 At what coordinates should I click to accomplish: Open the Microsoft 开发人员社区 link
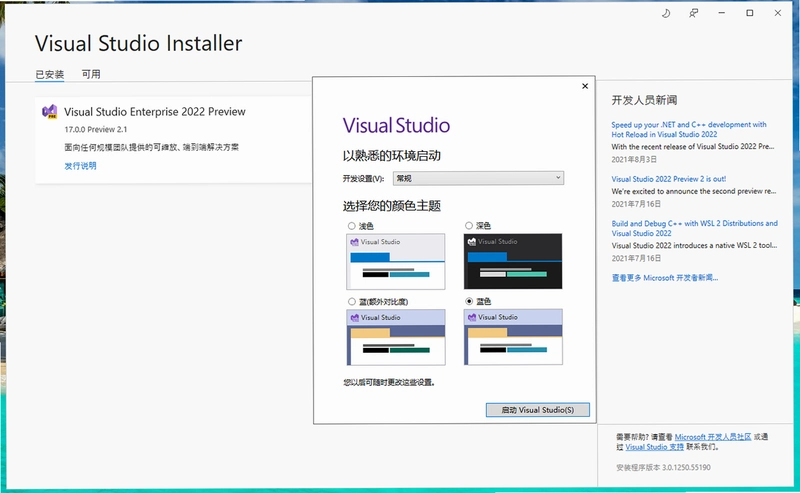[713, 437]
